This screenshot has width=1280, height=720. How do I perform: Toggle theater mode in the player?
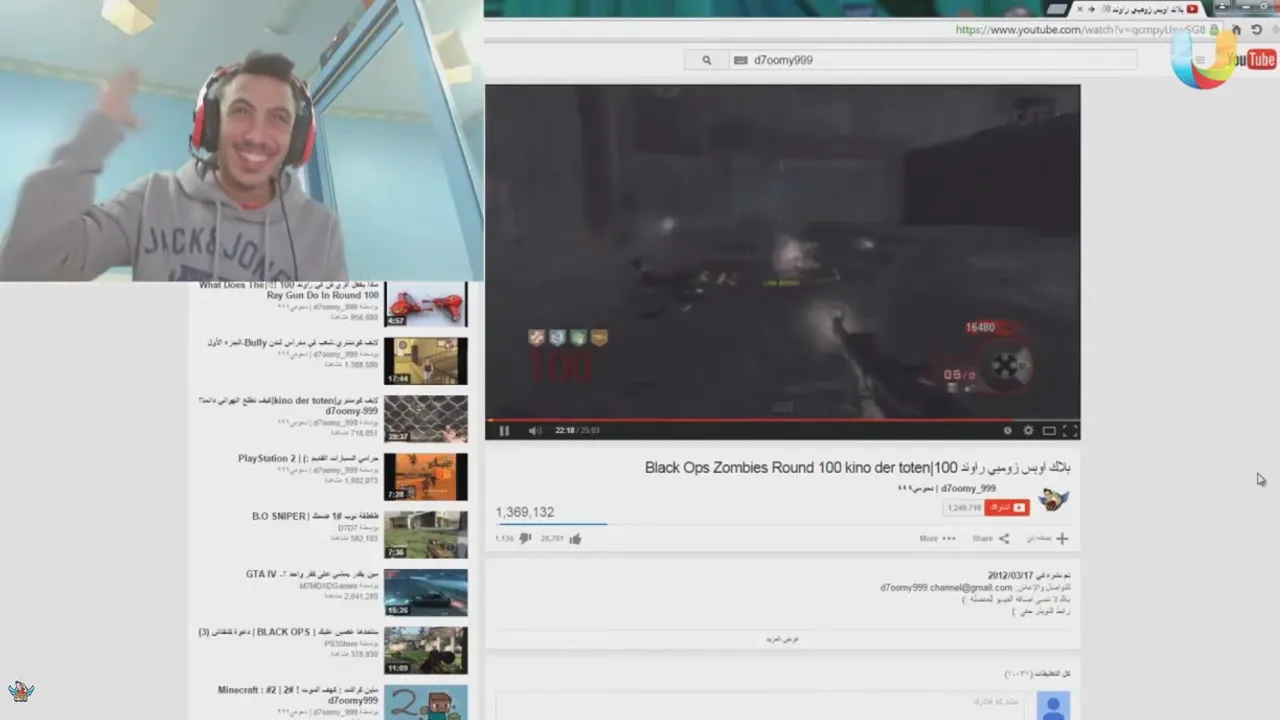tap(1049, 431)
